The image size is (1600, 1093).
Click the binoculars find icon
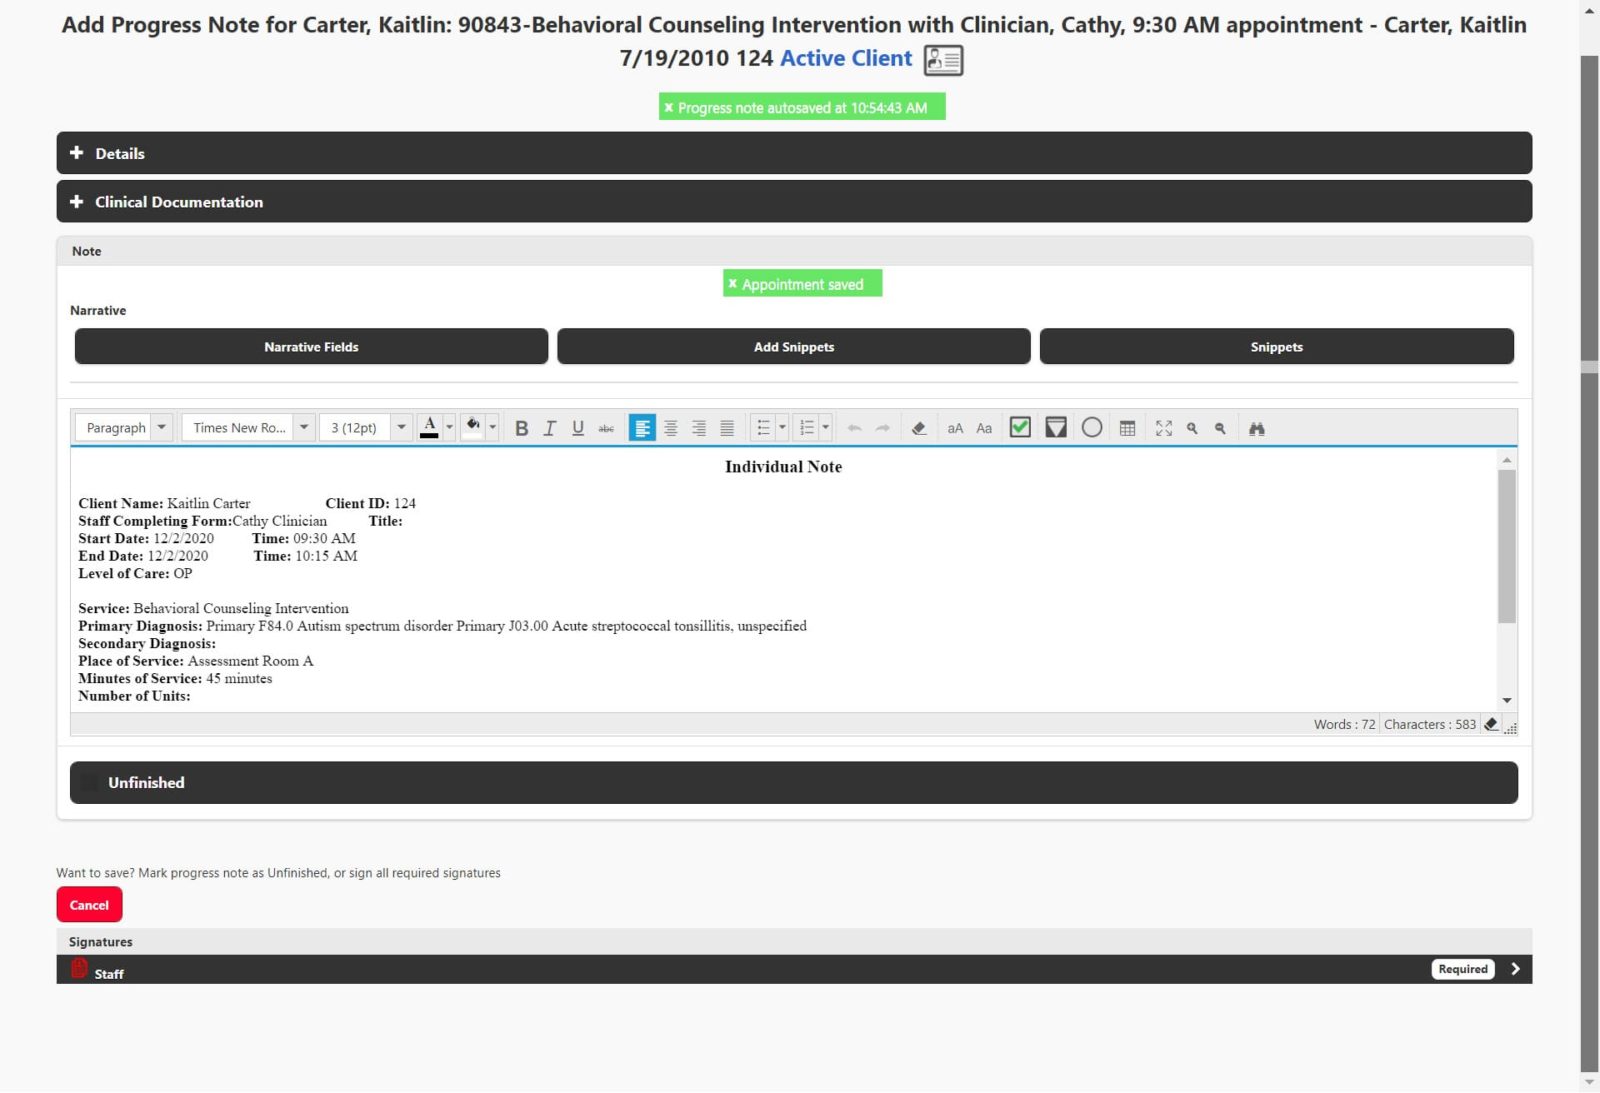1257,428
